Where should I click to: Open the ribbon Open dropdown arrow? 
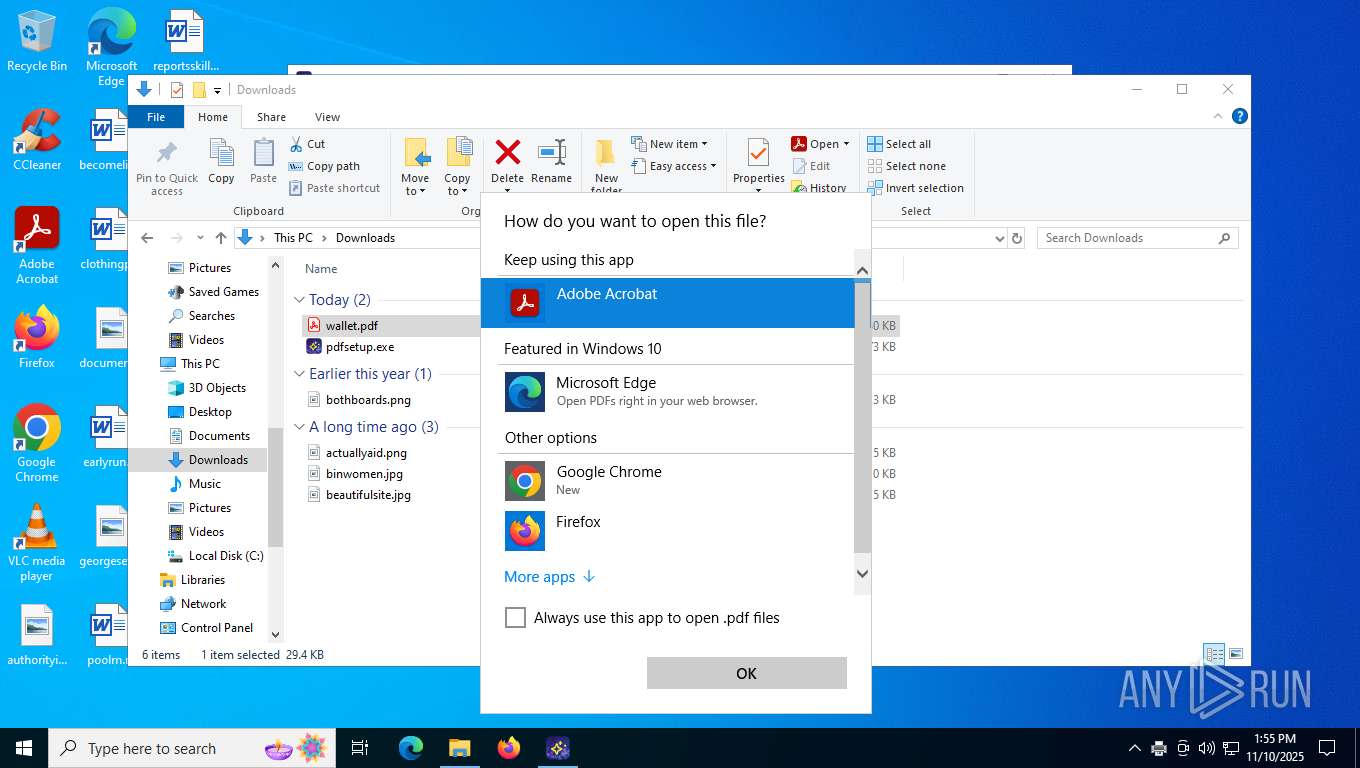point(846,144)
